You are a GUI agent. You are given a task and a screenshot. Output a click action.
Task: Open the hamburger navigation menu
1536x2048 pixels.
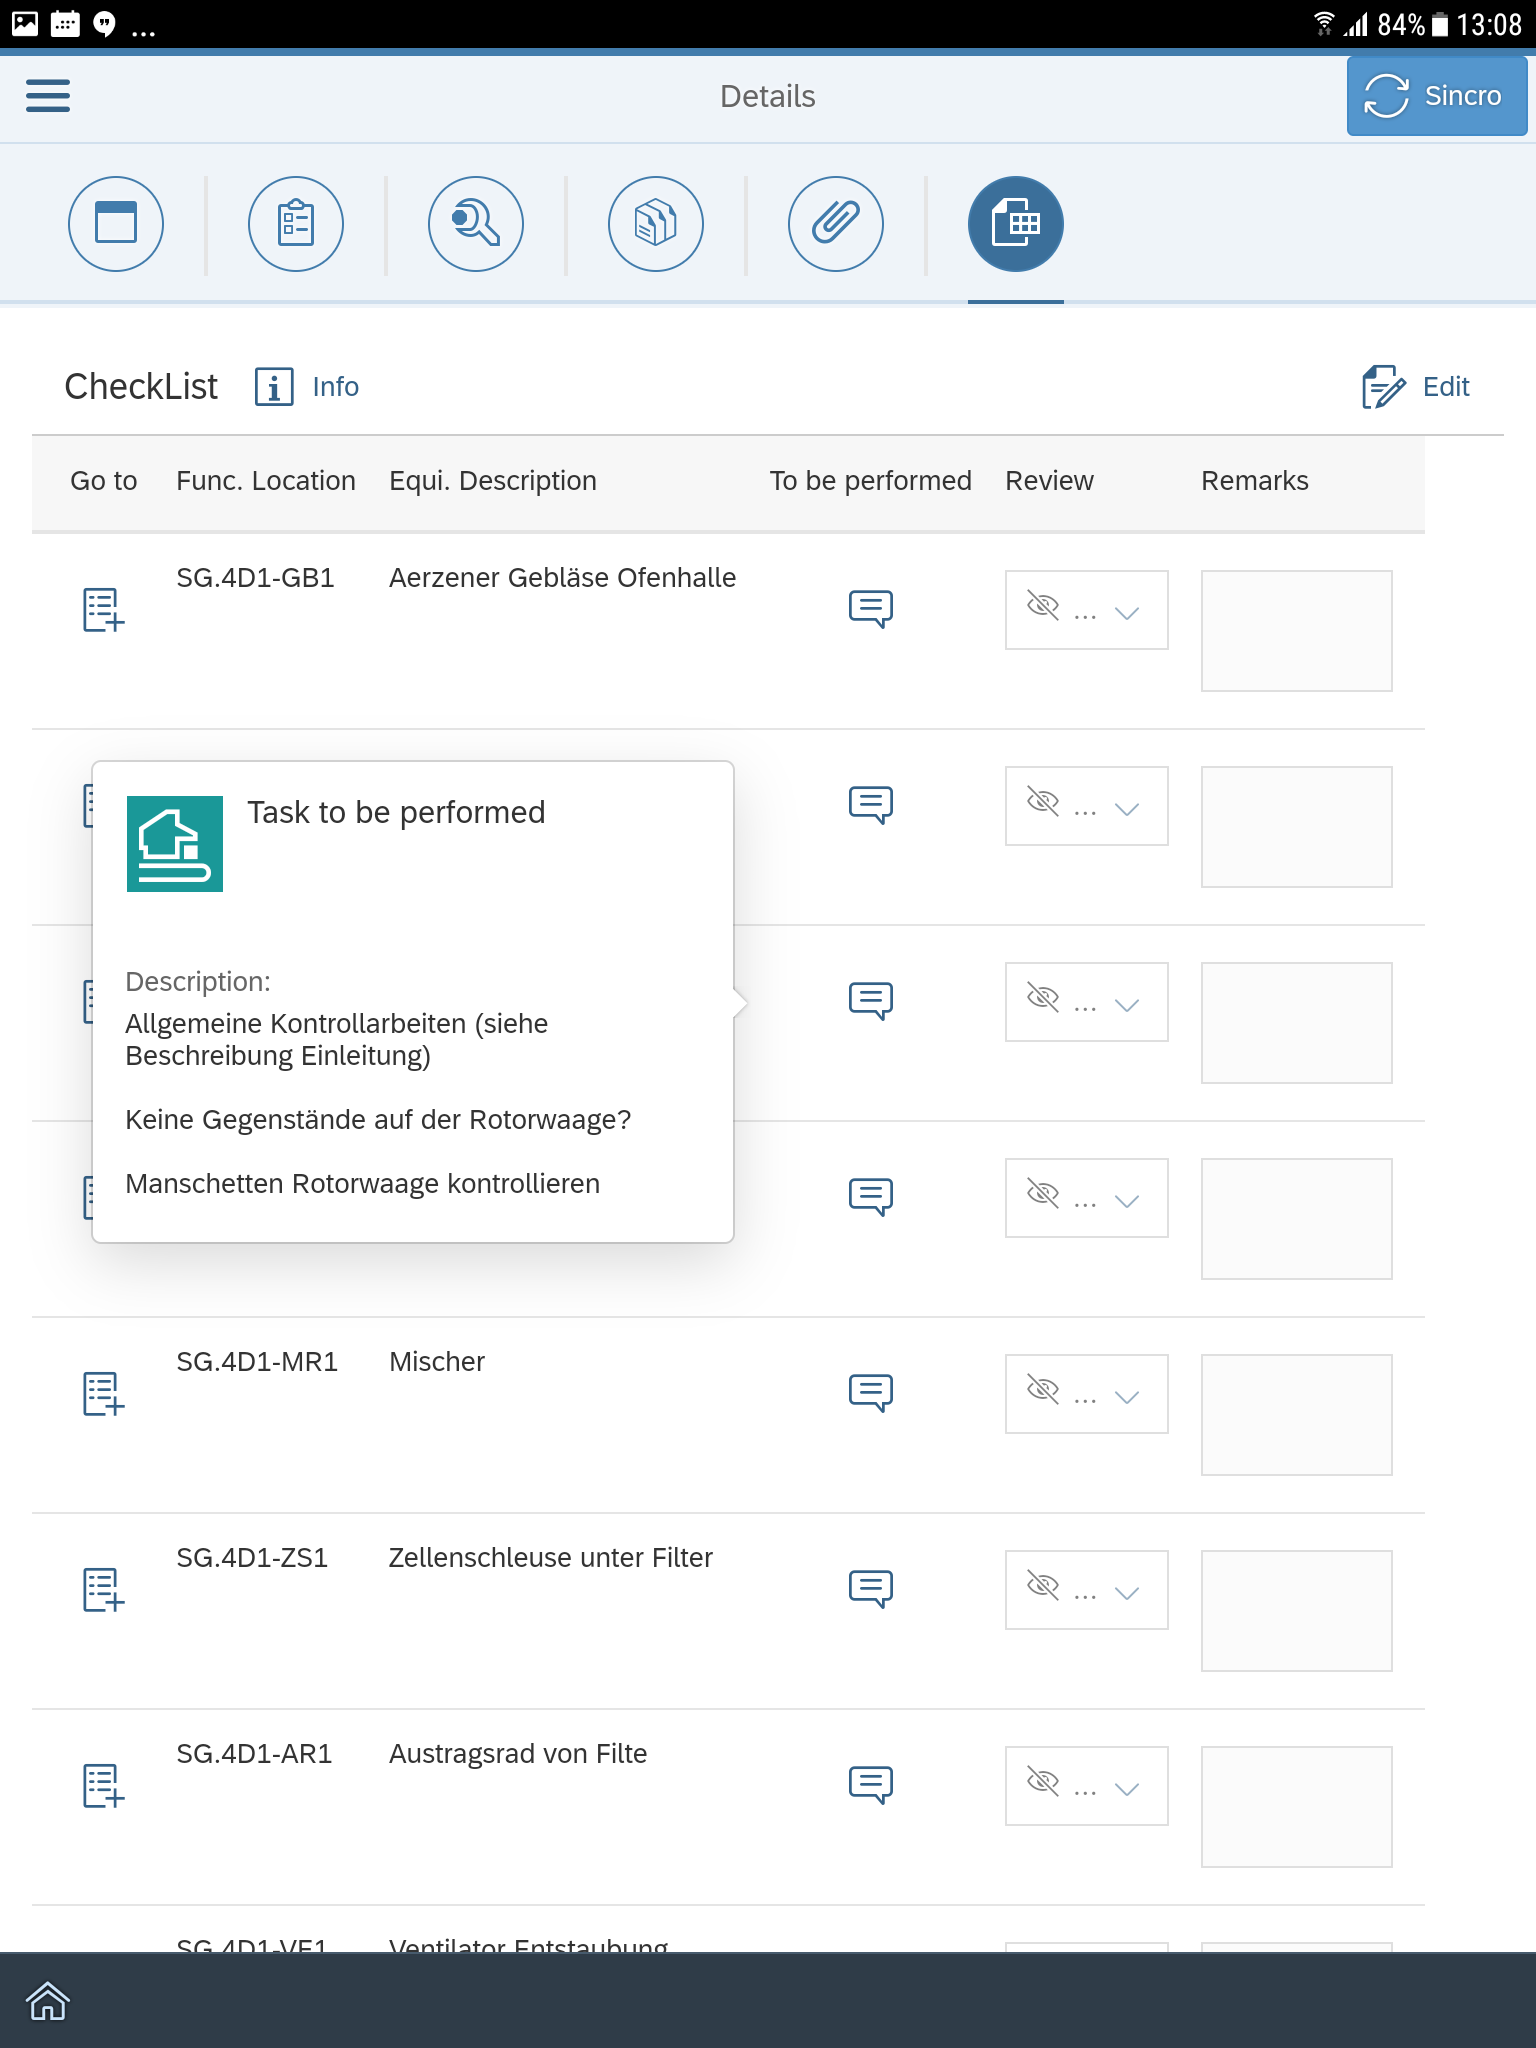(x=48, y=96)
